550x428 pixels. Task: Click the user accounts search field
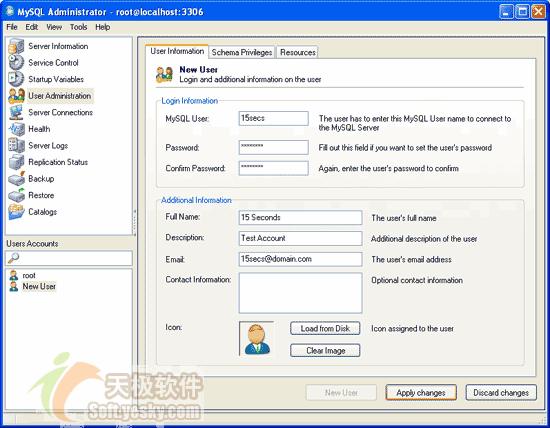point(69,258)
